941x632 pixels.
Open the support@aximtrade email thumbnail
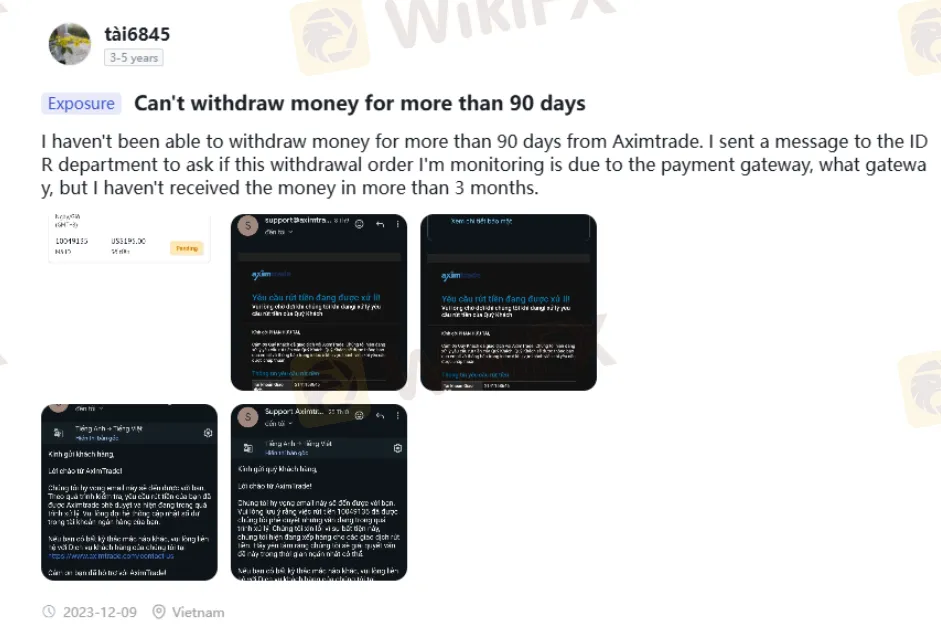[x=319, y=302]
